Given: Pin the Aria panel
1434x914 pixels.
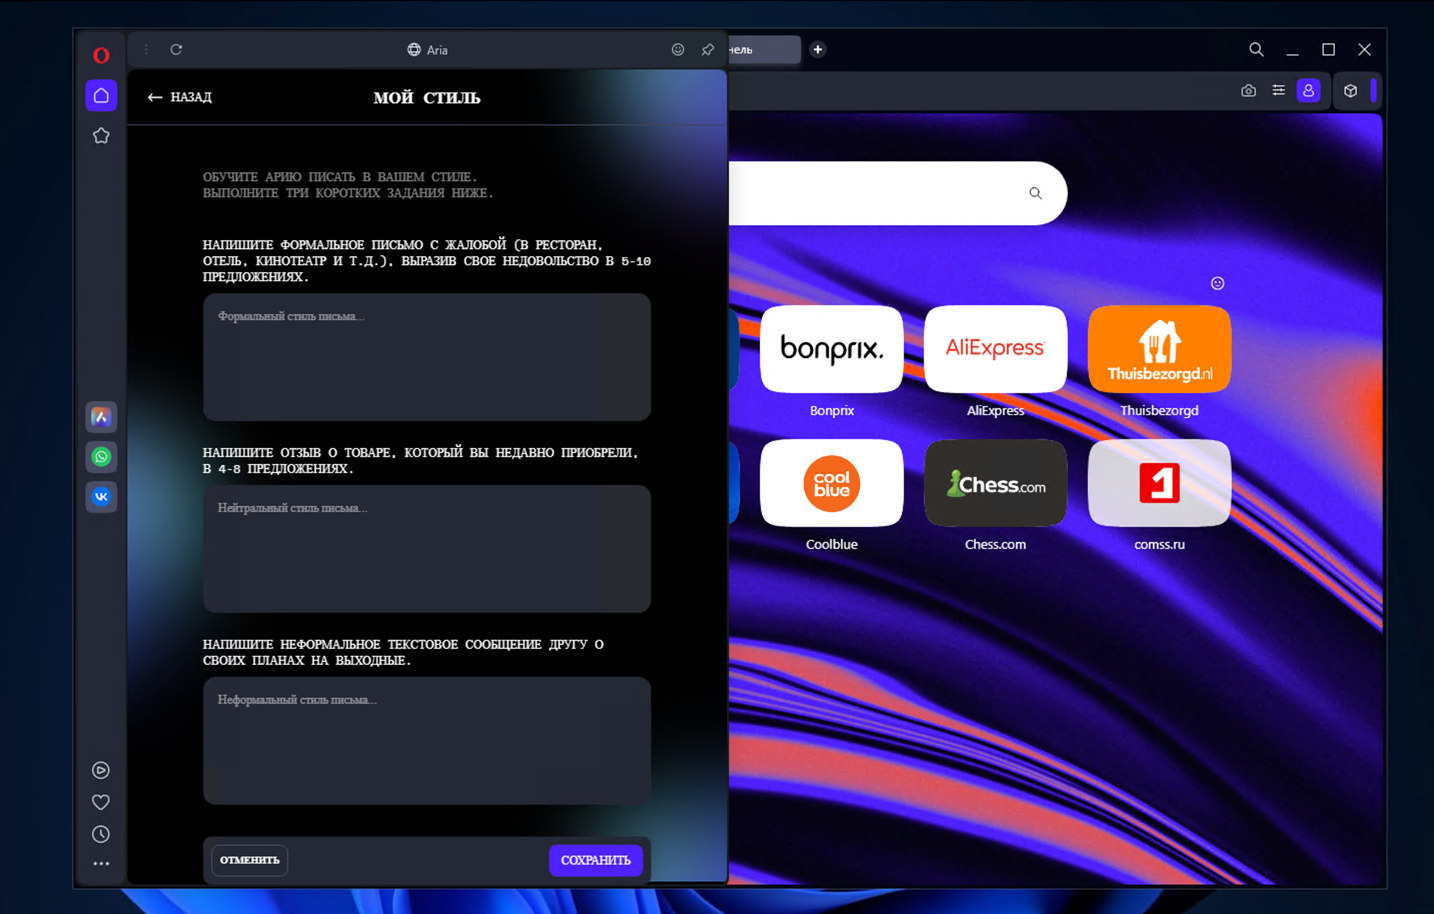Looking at the screenshot, I should coord(708,49).
